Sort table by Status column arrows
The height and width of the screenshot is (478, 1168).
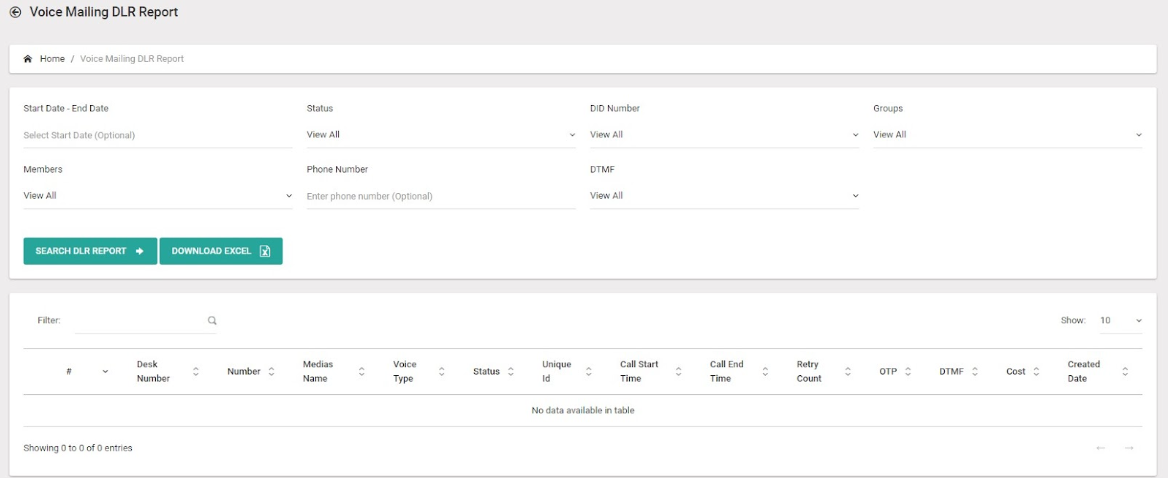[511, 372]
